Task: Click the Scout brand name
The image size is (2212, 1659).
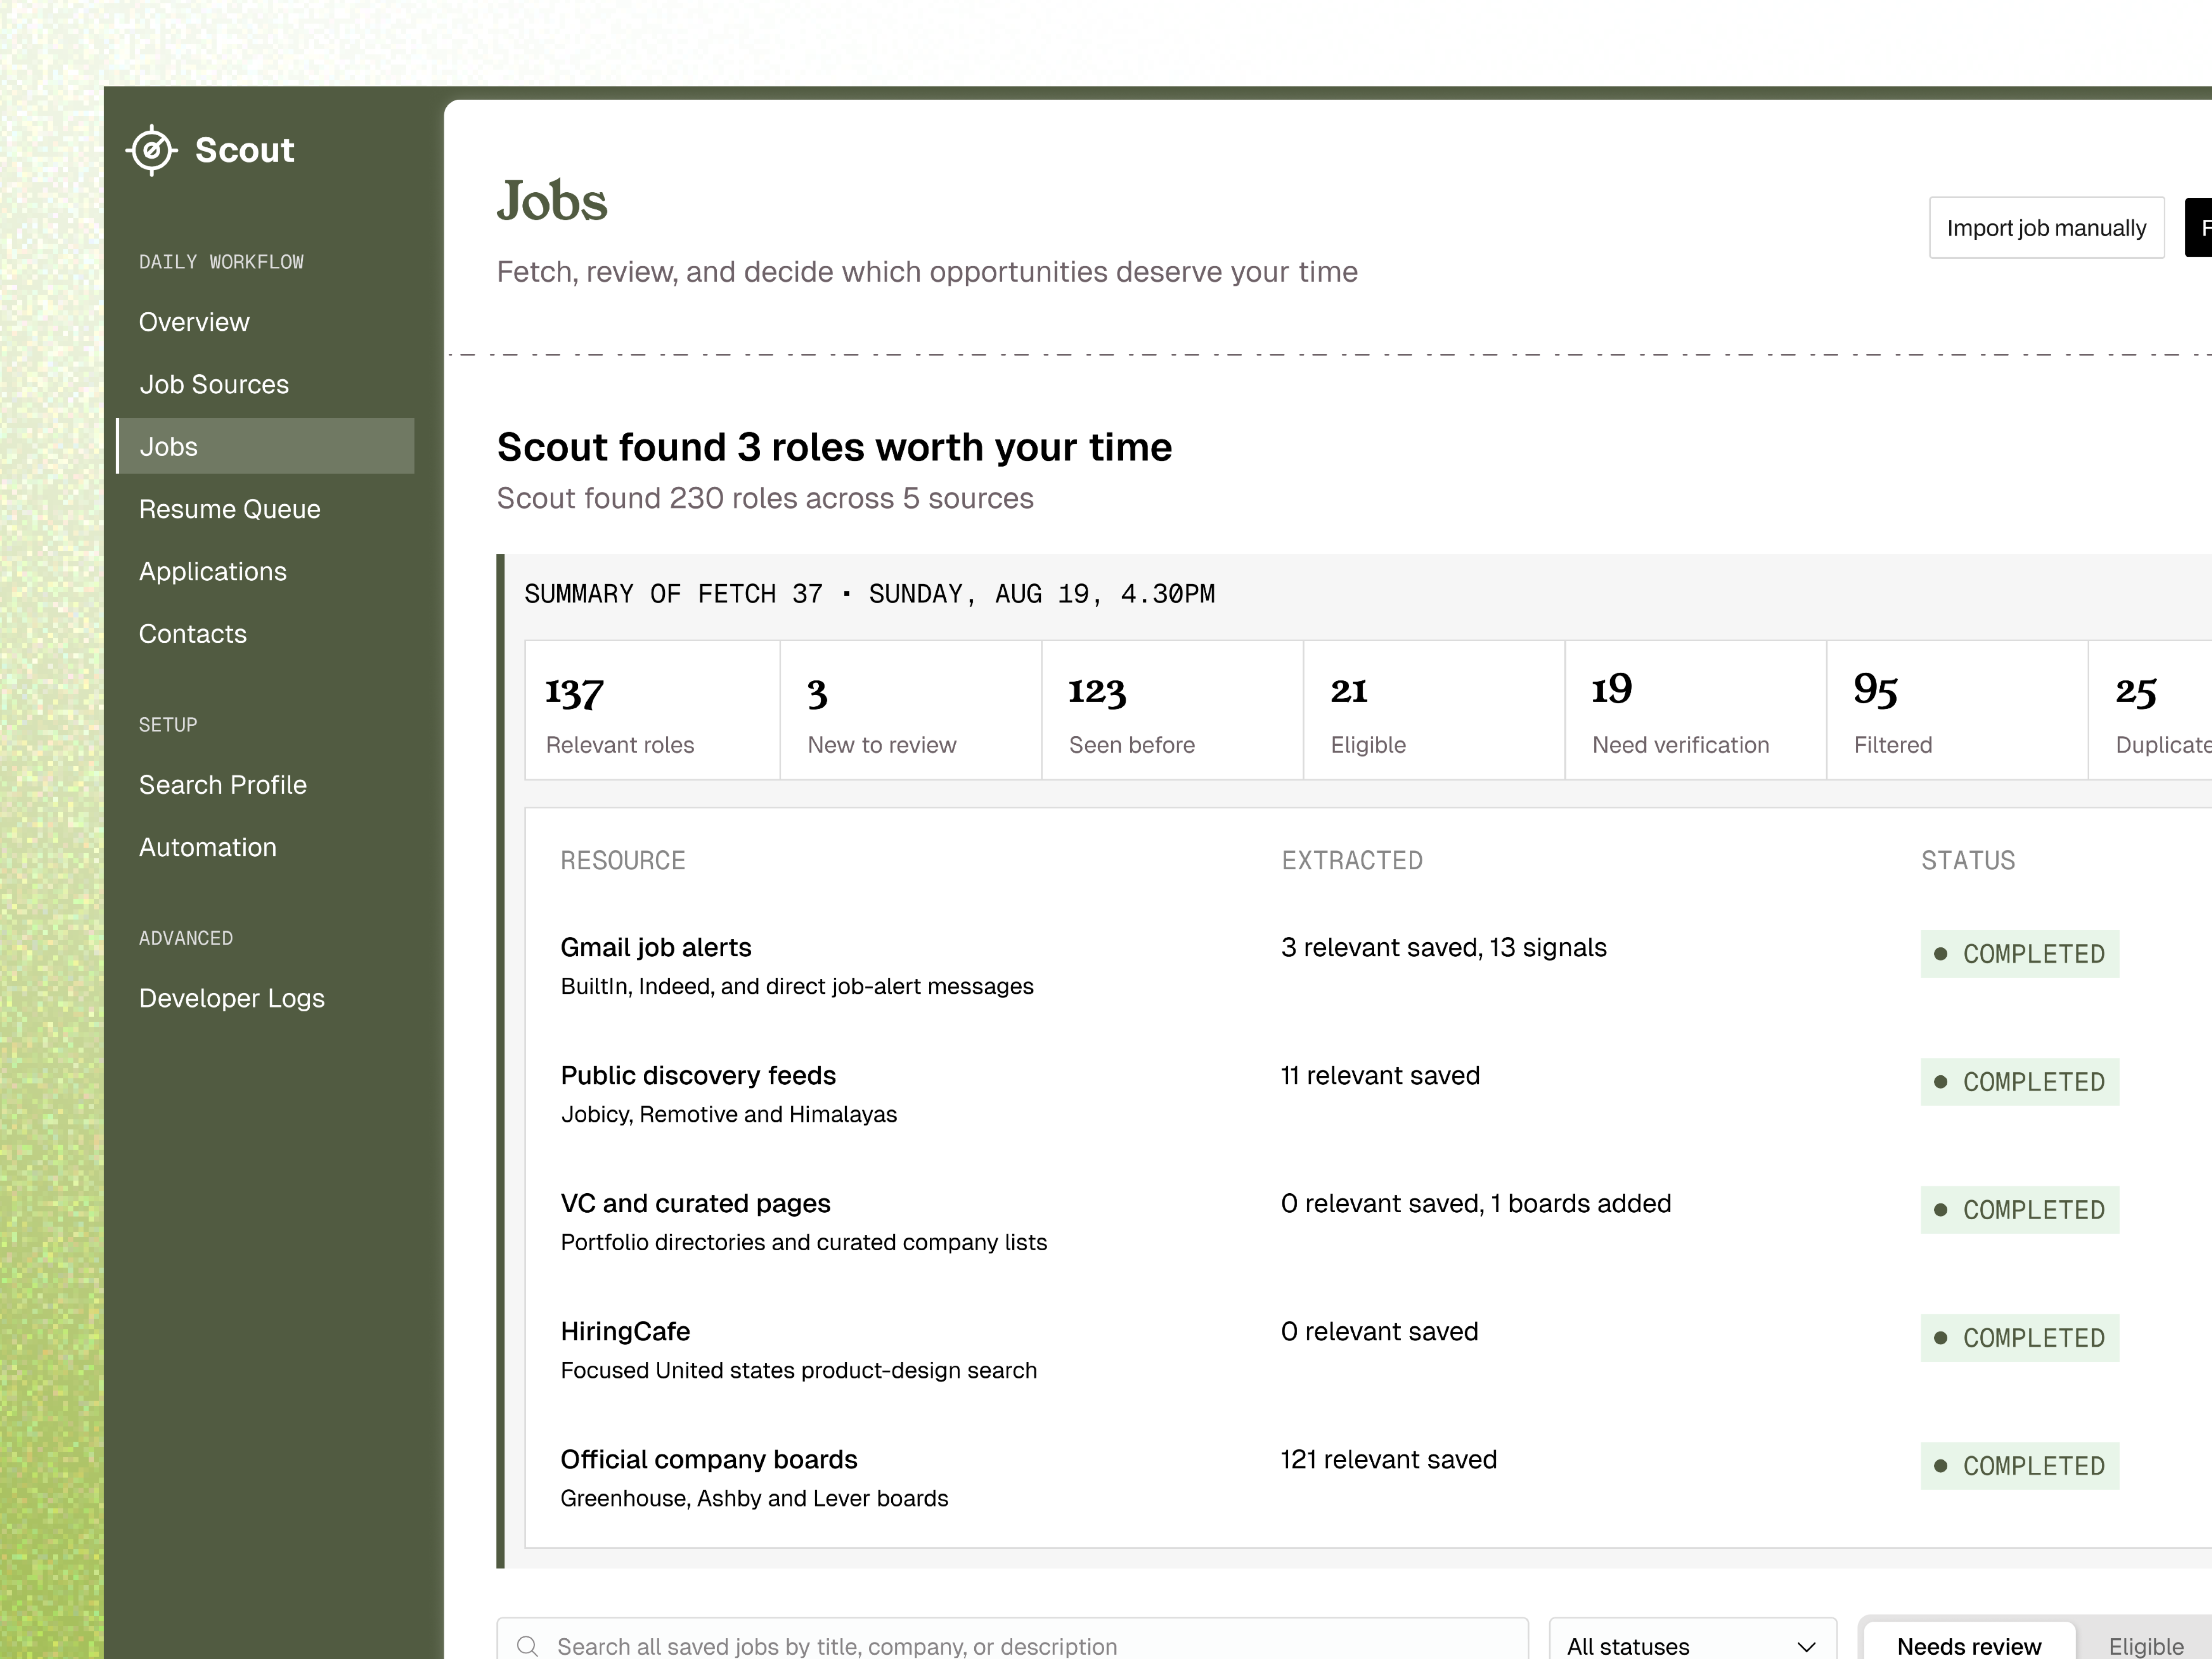Action: [x=245, y=150]
